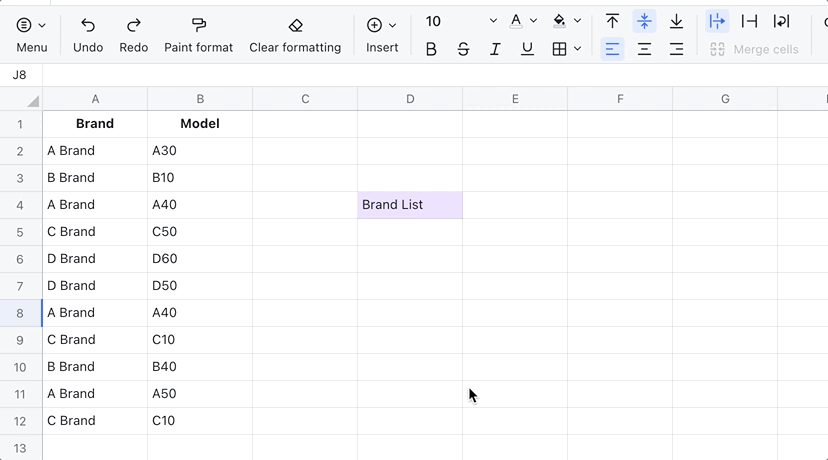
Task: Select column C header
Action: pos(305,98)
